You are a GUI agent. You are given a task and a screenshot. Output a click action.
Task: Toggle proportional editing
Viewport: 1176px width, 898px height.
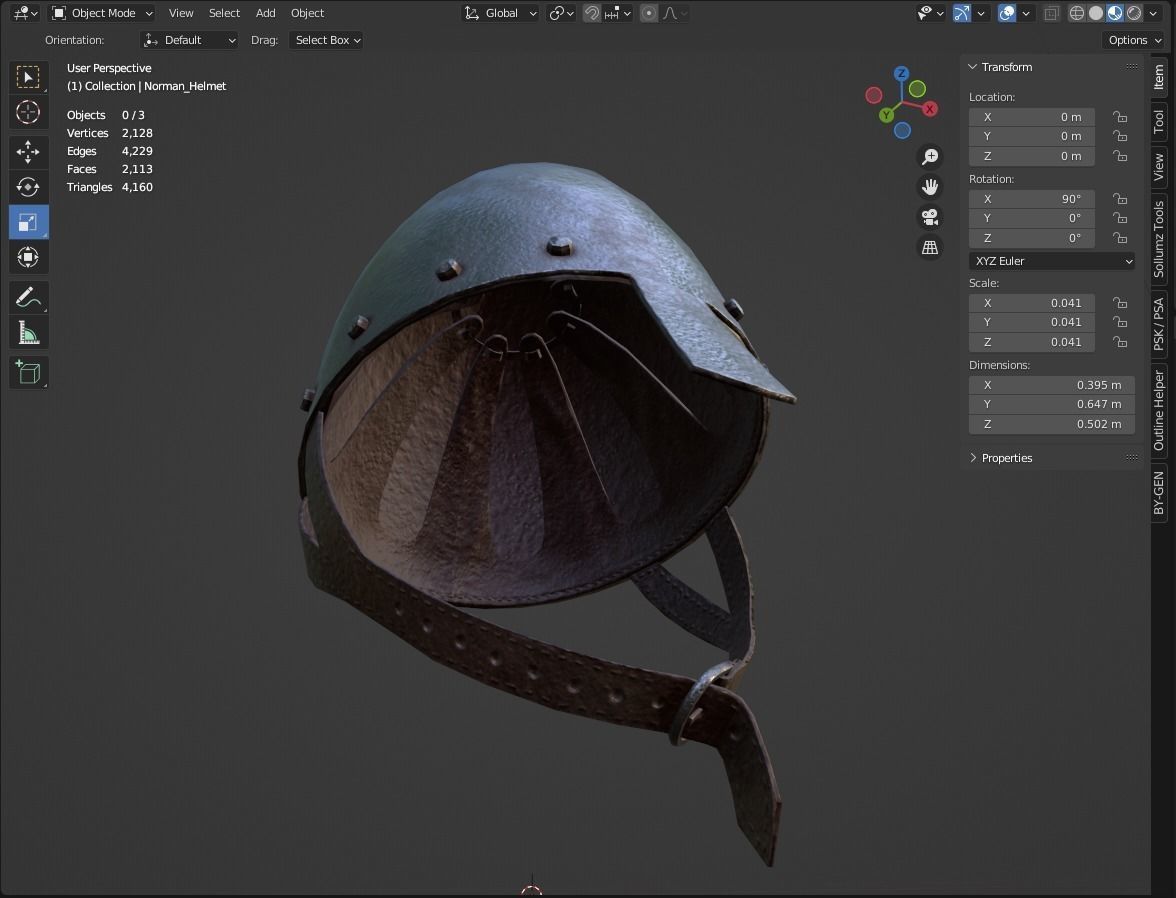[649, 13]
